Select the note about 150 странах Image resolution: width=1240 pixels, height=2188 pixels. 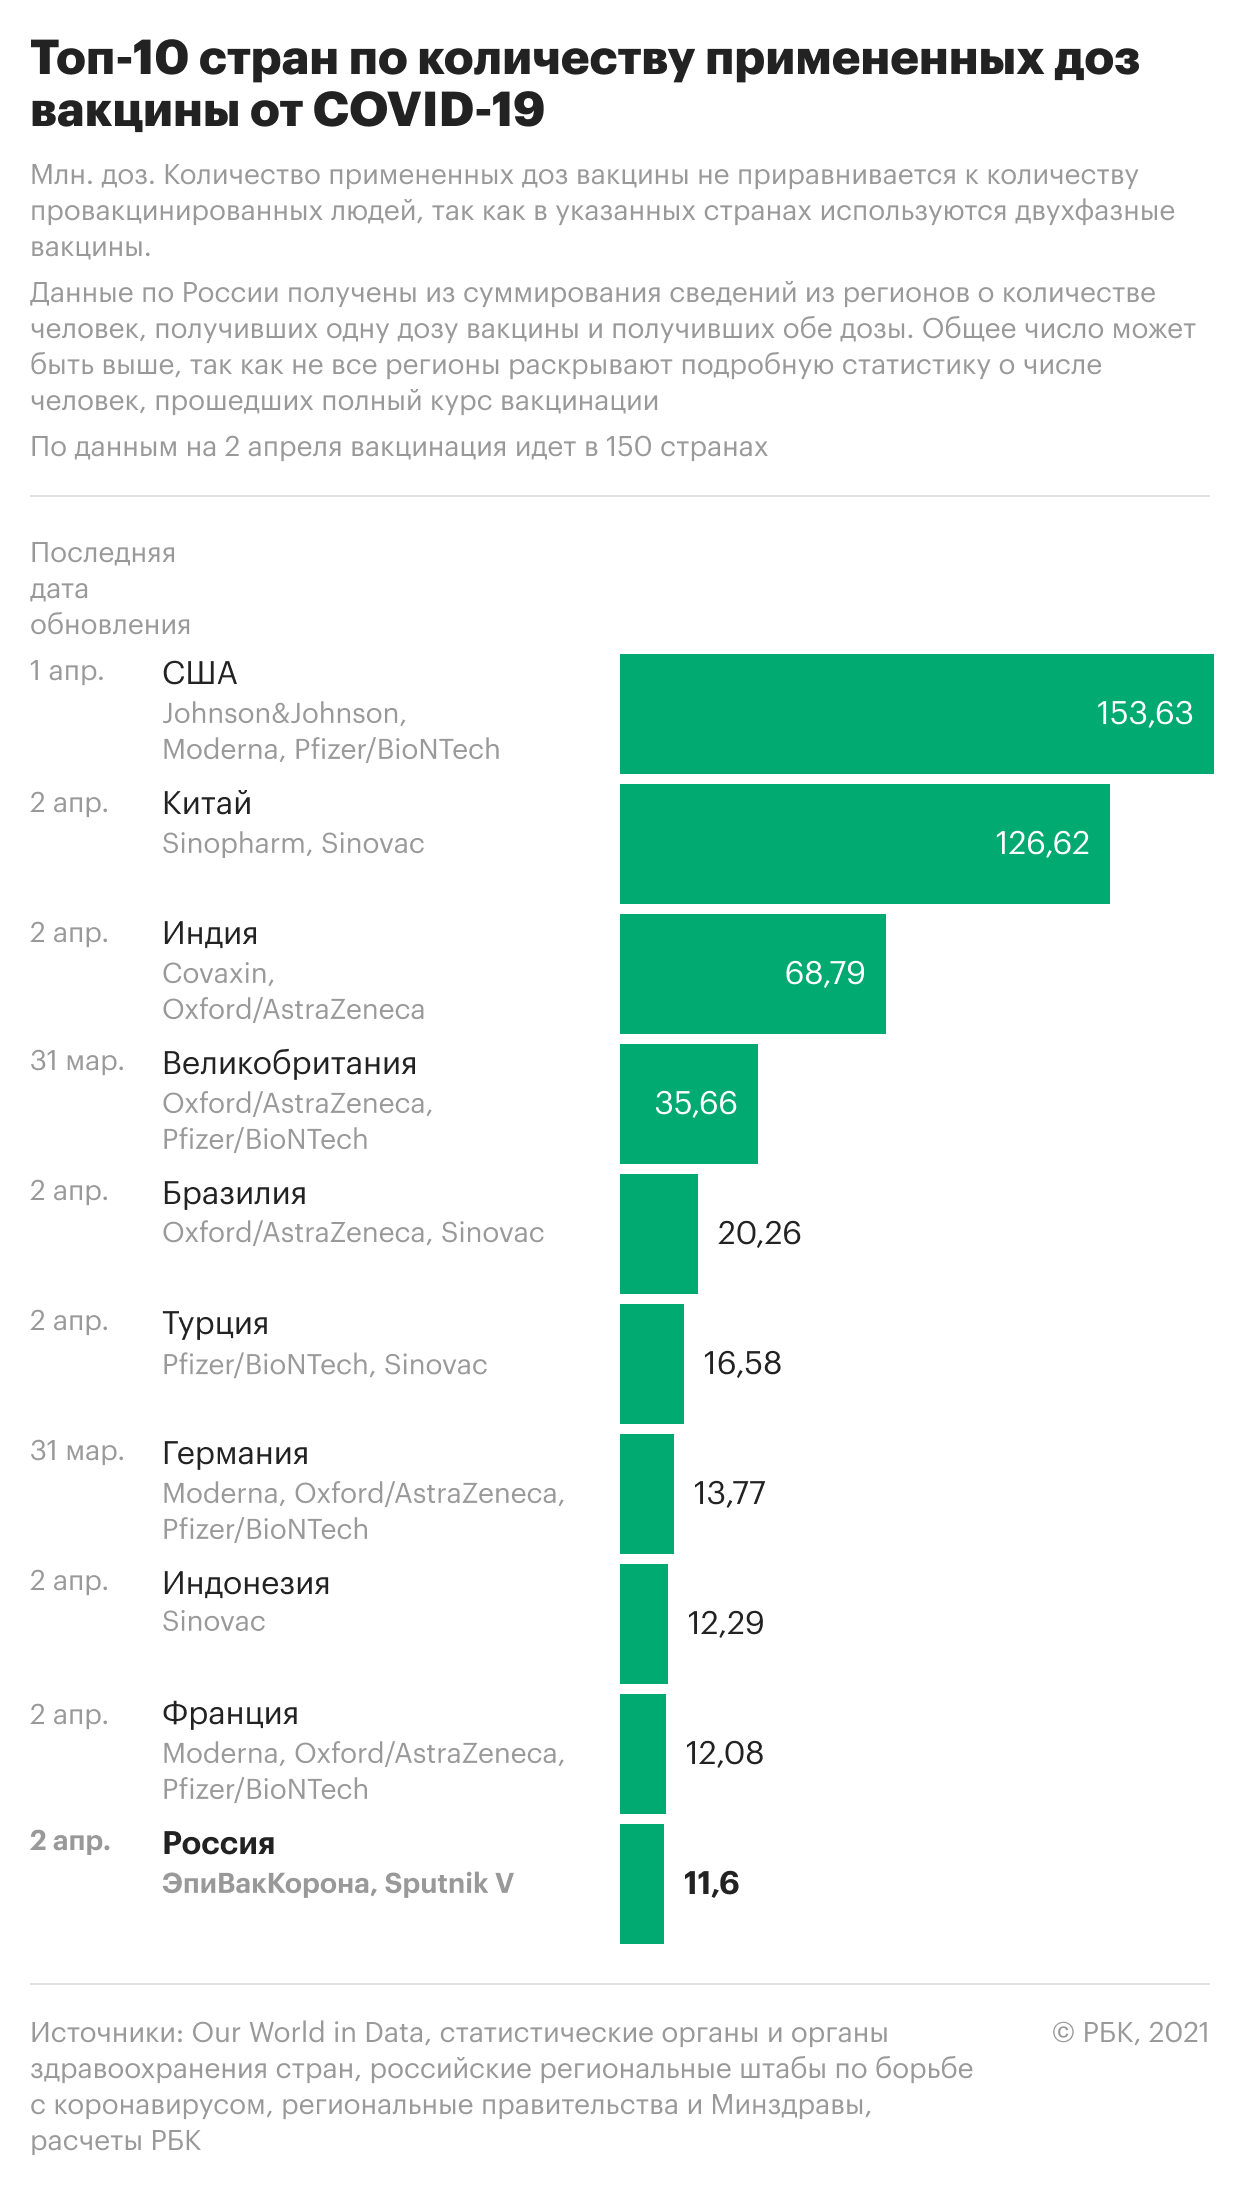[x=399, y=447]
